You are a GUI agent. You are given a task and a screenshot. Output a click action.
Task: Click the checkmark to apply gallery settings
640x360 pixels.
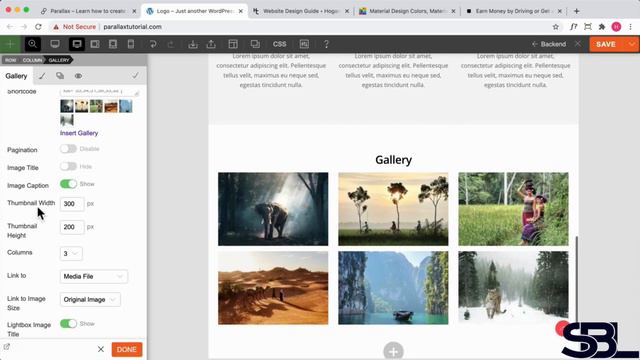pos(135,76)
